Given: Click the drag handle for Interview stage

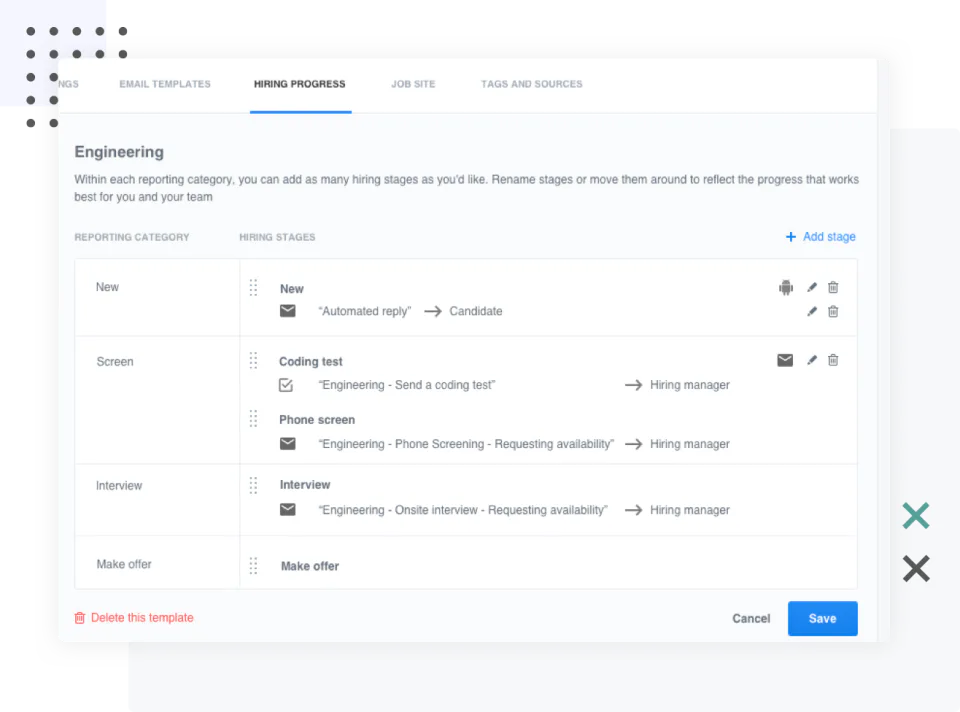Looking at the screenshot, I should pyautogui.click(x=253, y=485).
